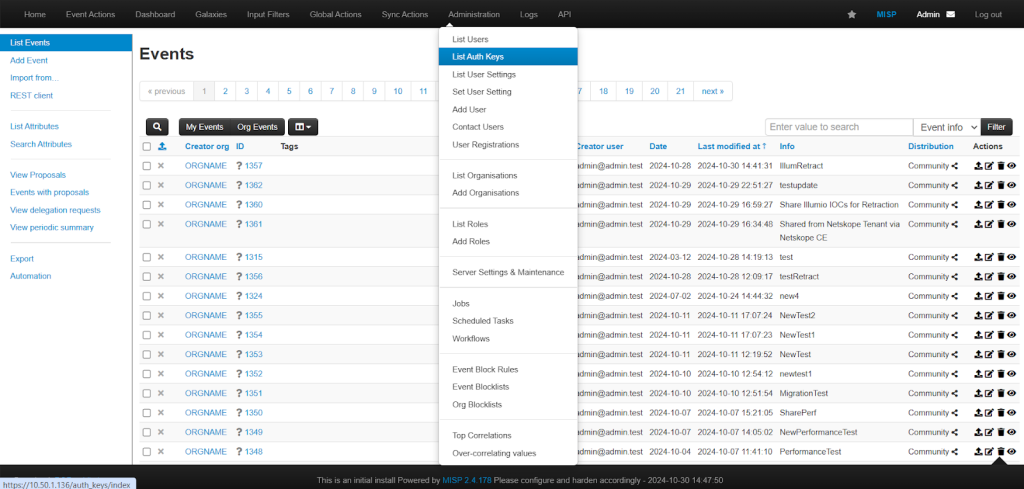Go to page 5 in pagination
The height and width of the screenshot is (489, 1024).
tap(289, 91)
